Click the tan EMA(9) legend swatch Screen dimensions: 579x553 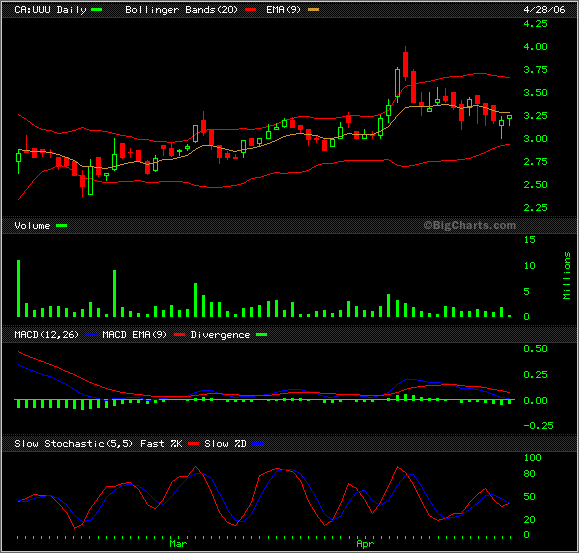(x=314, y=10)
